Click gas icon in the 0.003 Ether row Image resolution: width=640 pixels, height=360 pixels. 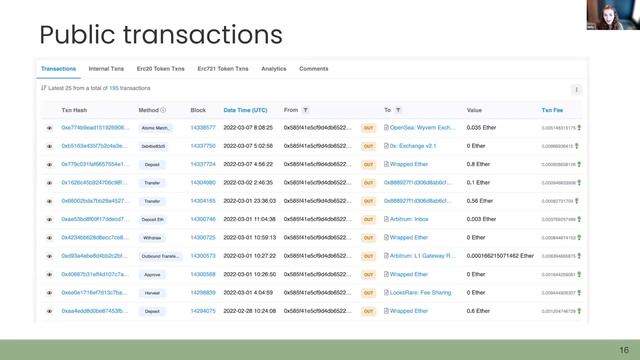(579, 220)
